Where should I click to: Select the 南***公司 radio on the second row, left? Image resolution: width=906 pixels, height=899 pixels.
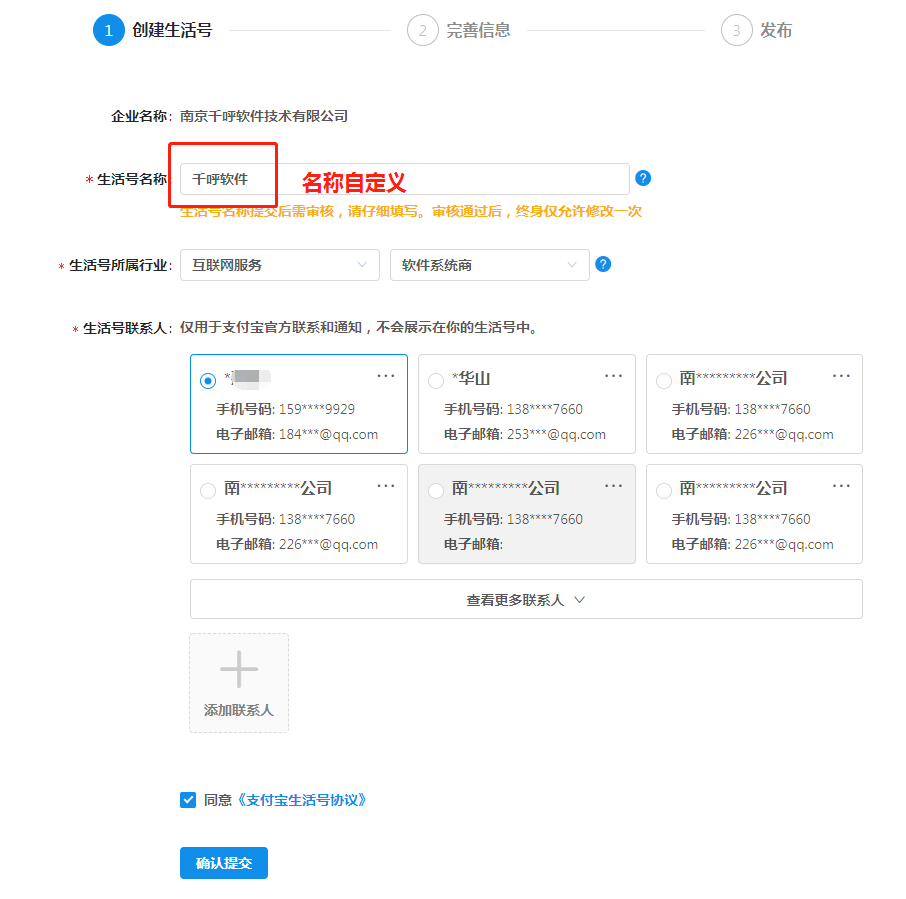208,491
